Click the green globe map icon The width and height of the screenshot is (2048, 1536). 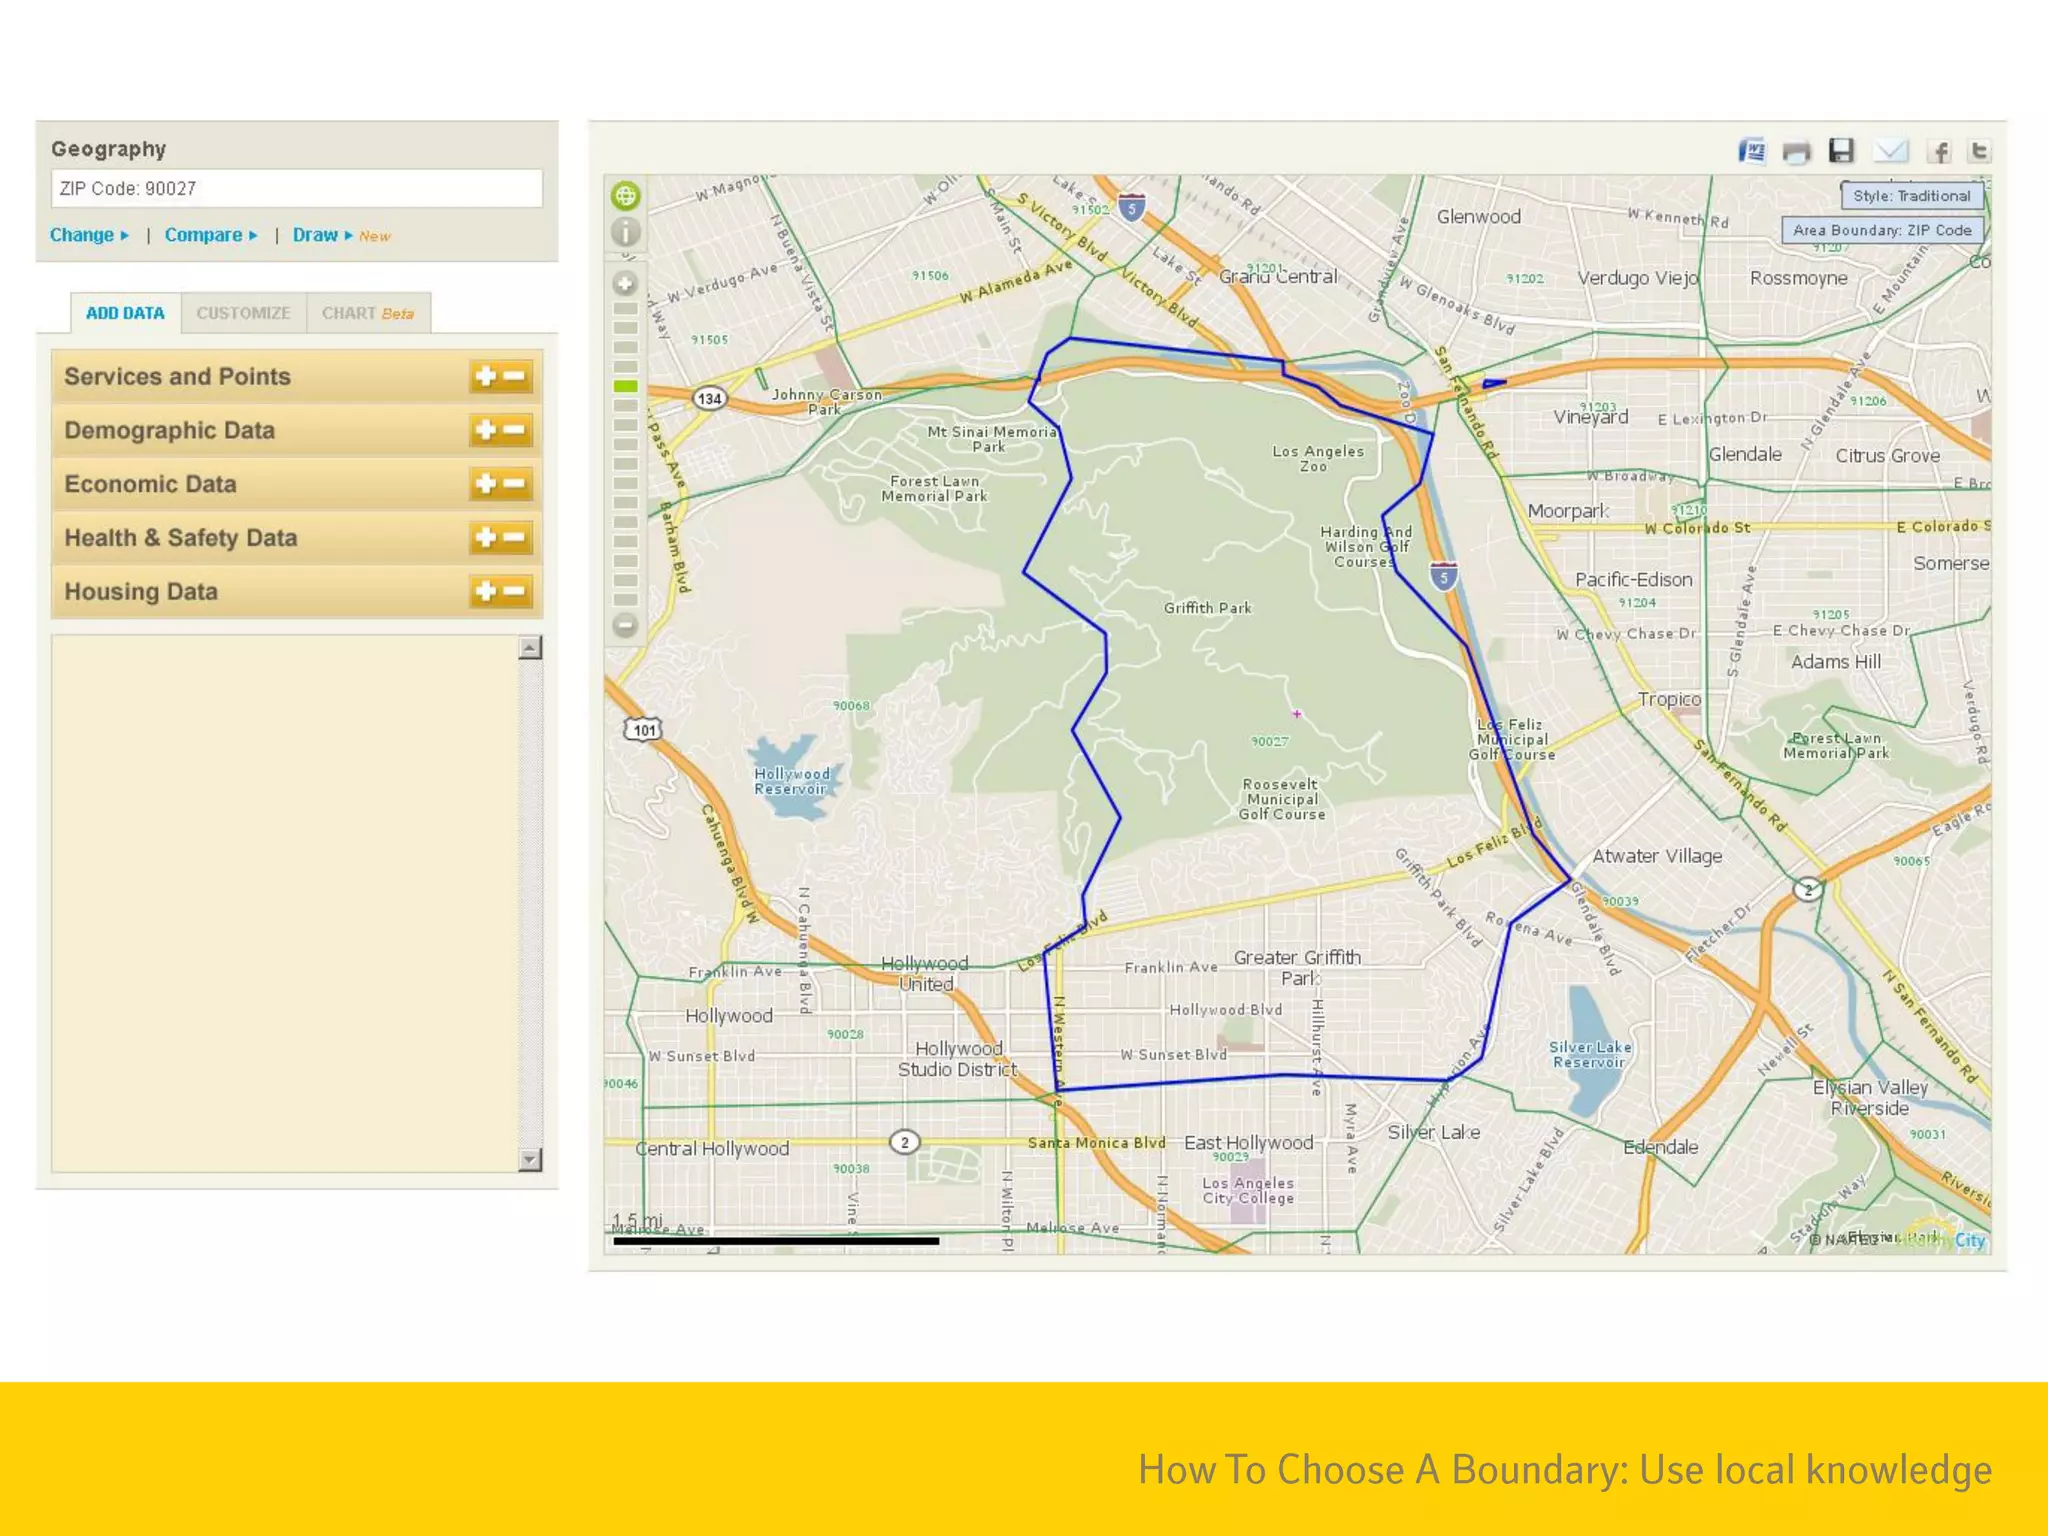pos(626,196)
